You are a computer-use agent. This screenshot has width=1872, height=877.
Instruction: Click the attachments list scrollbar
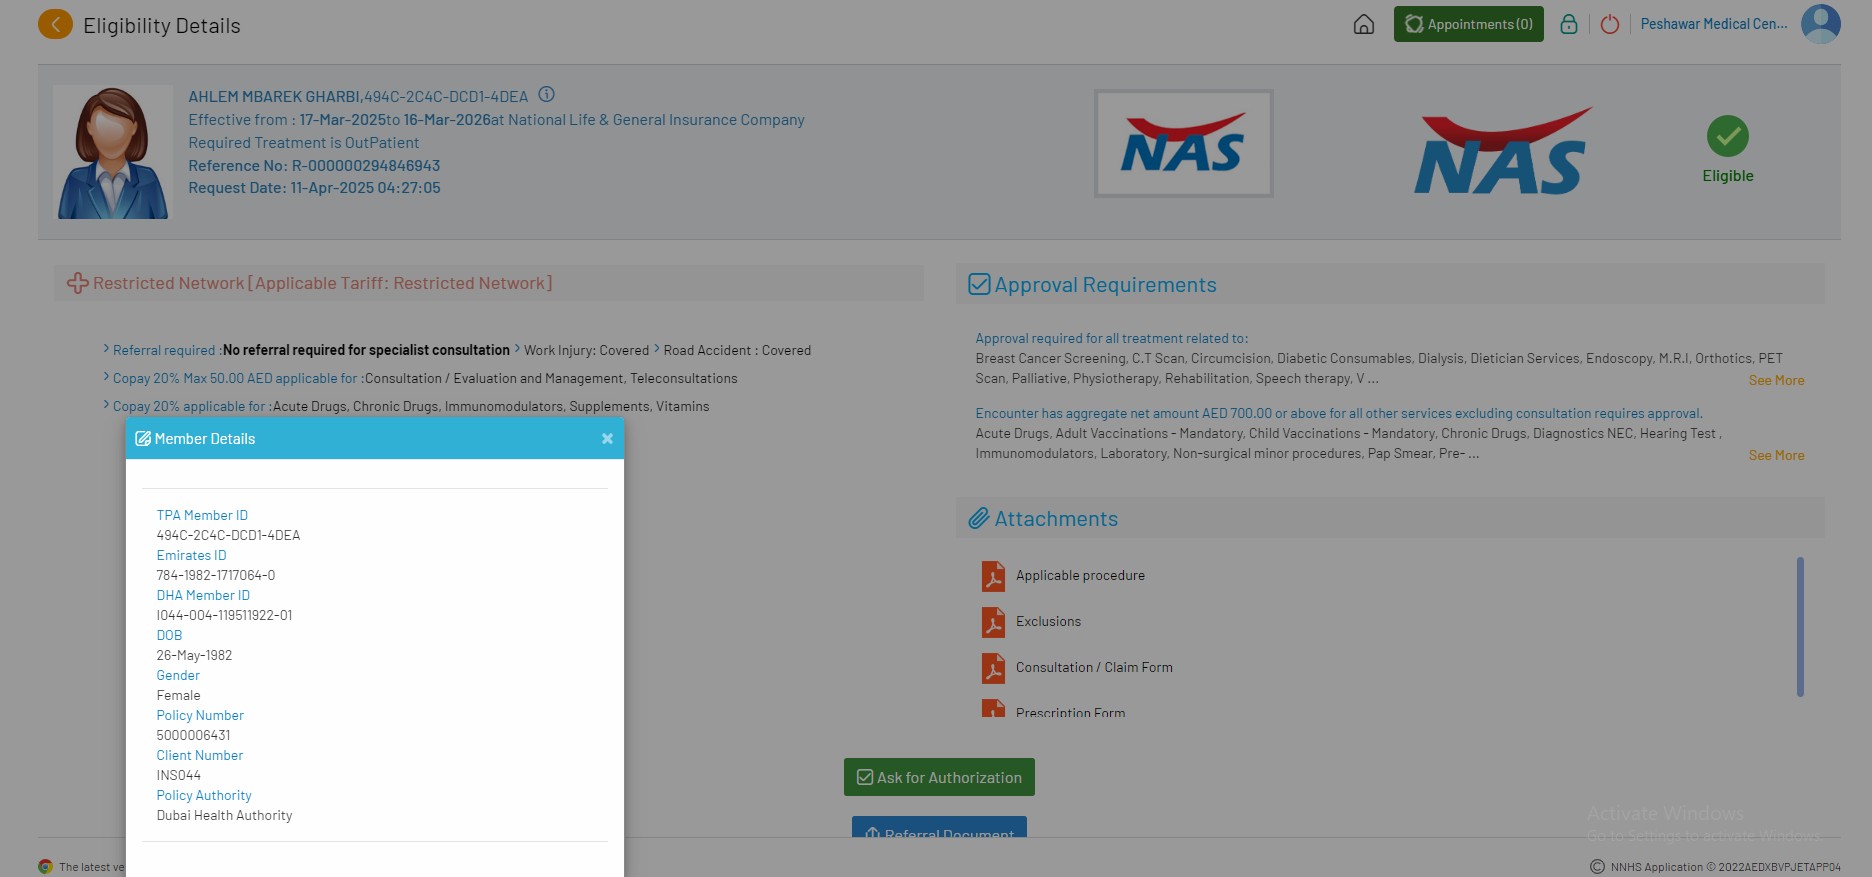point(1800,626)
